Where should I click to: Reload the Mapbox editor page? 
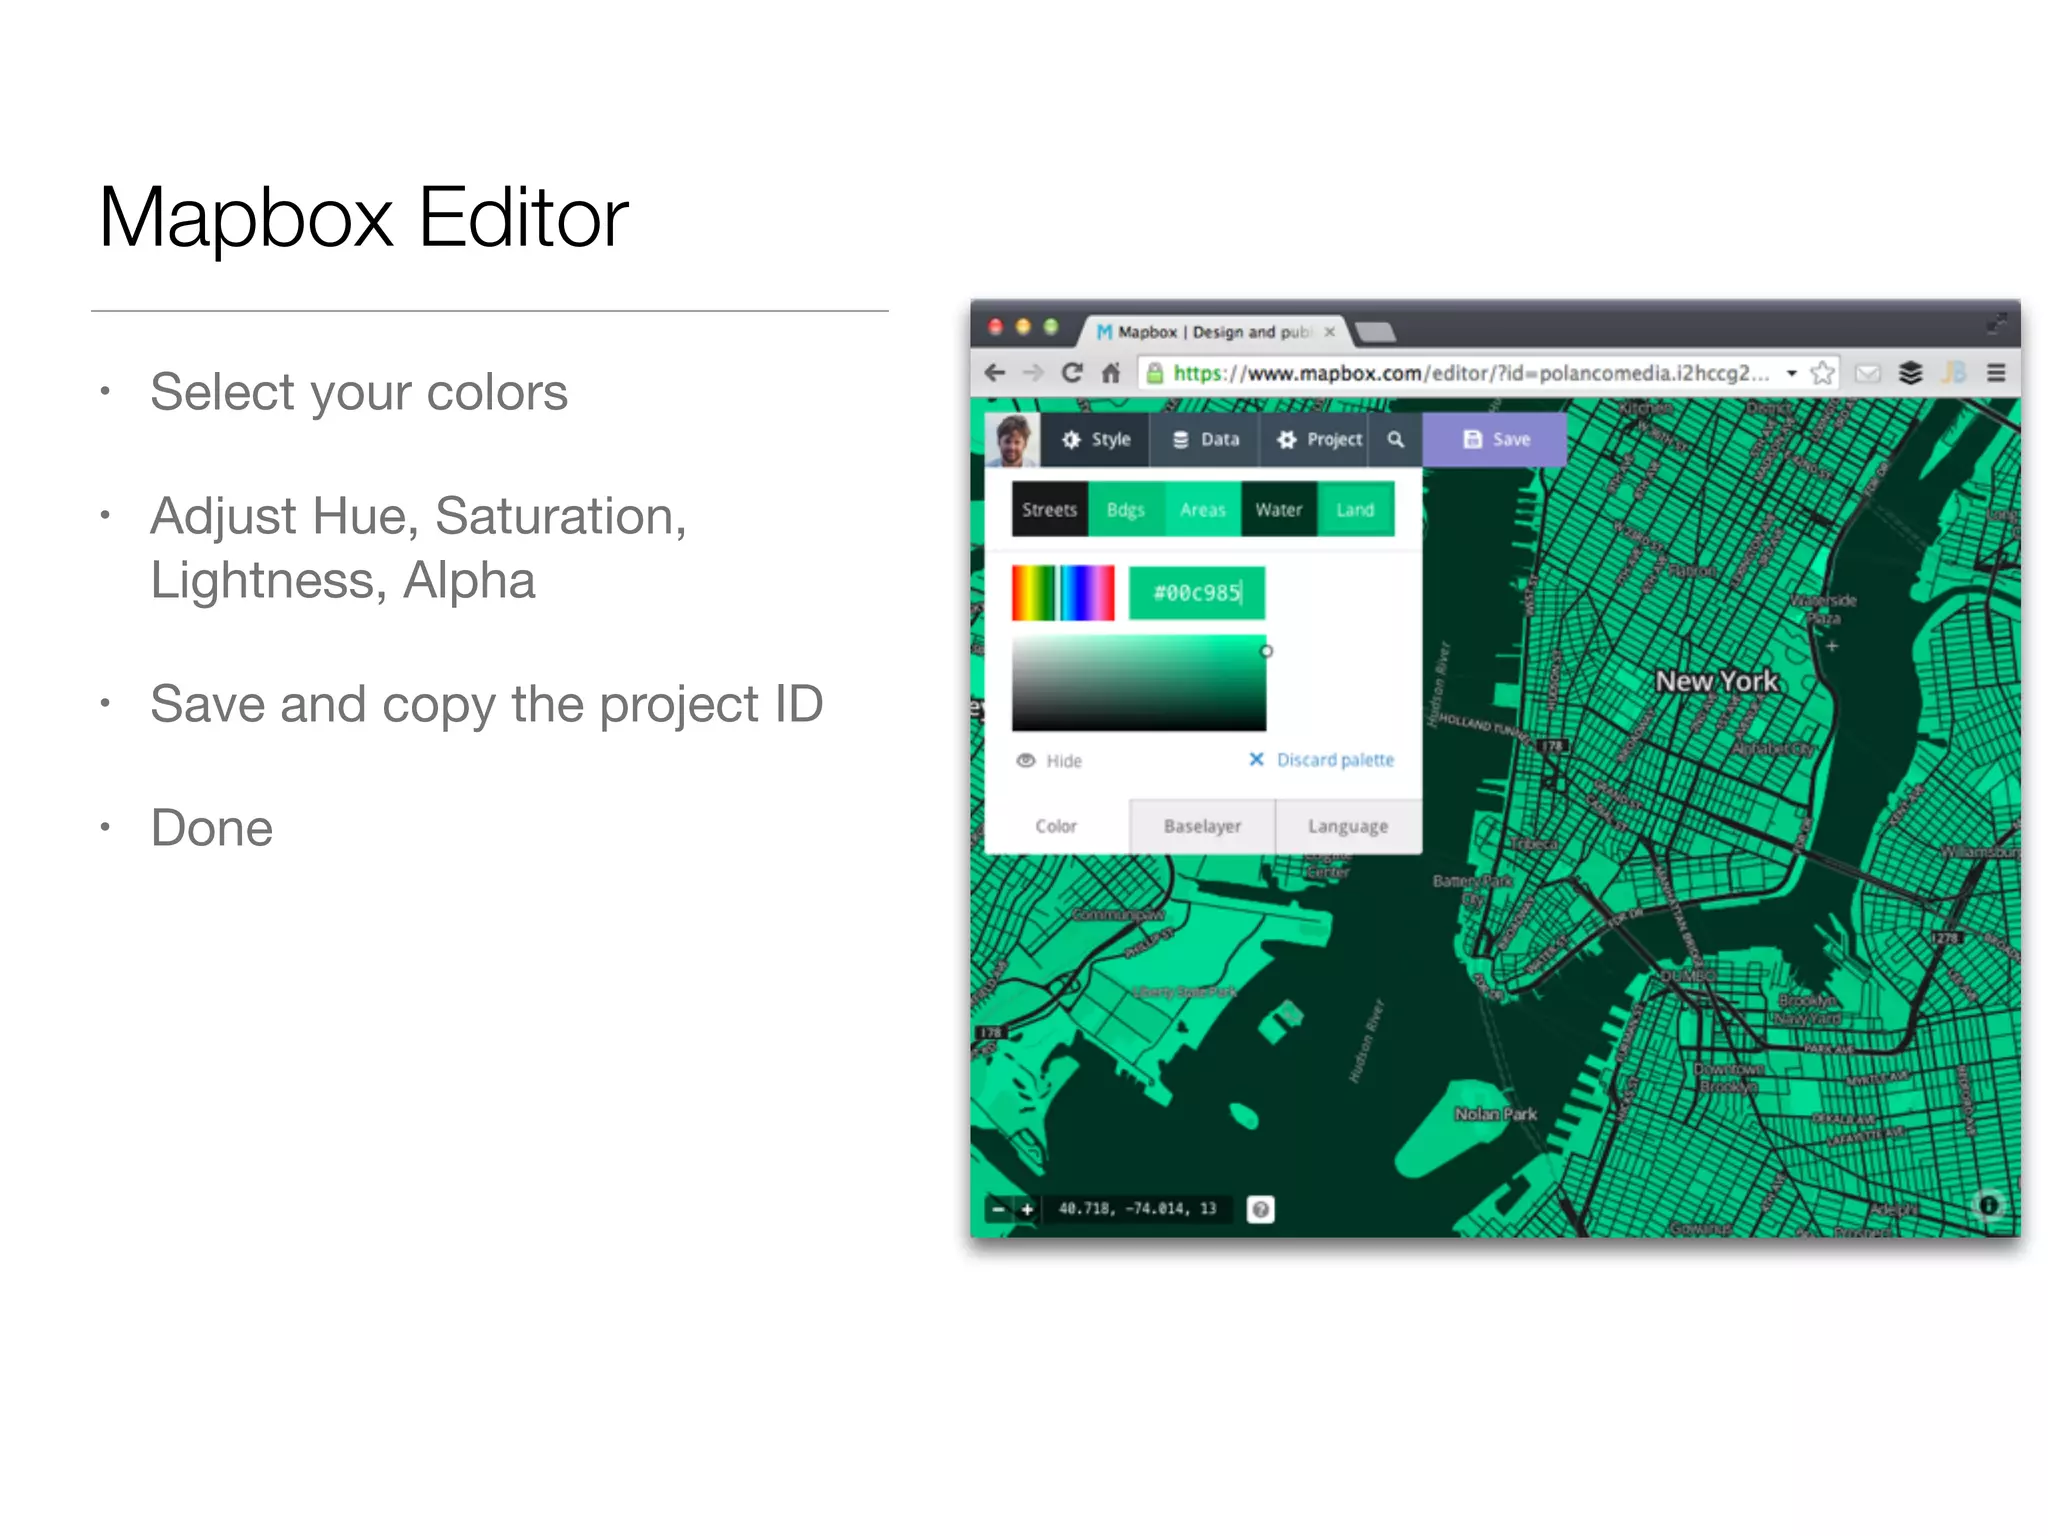point(1072,373)
